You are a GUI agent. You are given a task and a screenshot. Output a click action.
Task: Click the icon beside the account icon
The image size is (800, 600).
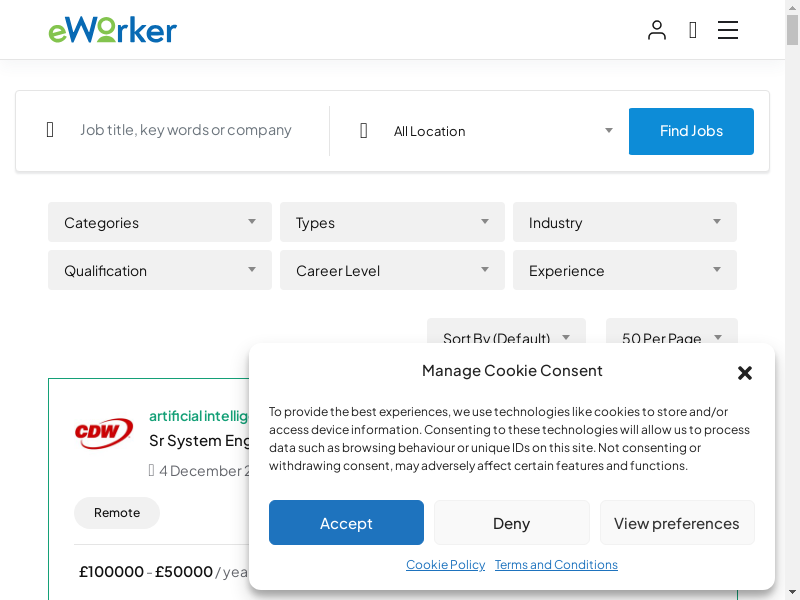point(693,30)
